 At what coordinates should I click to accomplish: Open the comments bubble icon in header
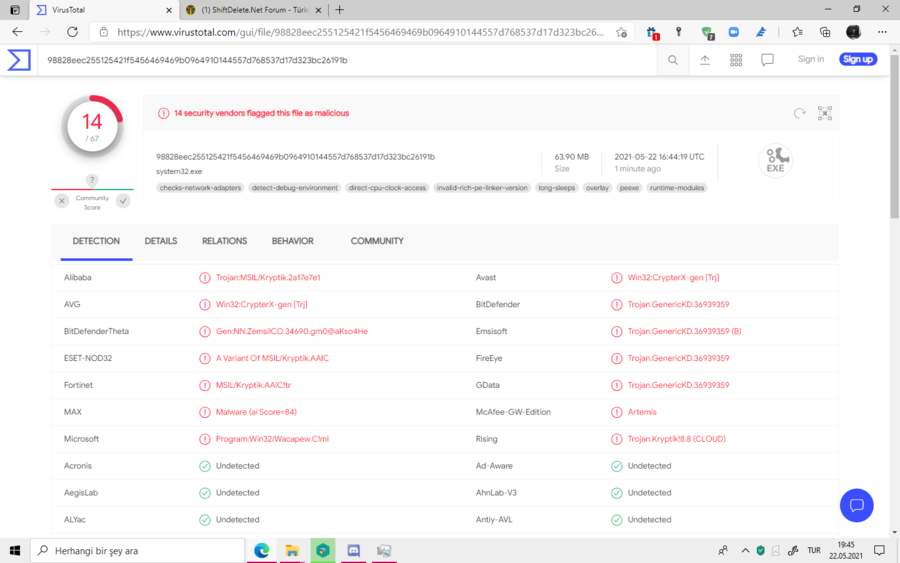click(767, 60)
